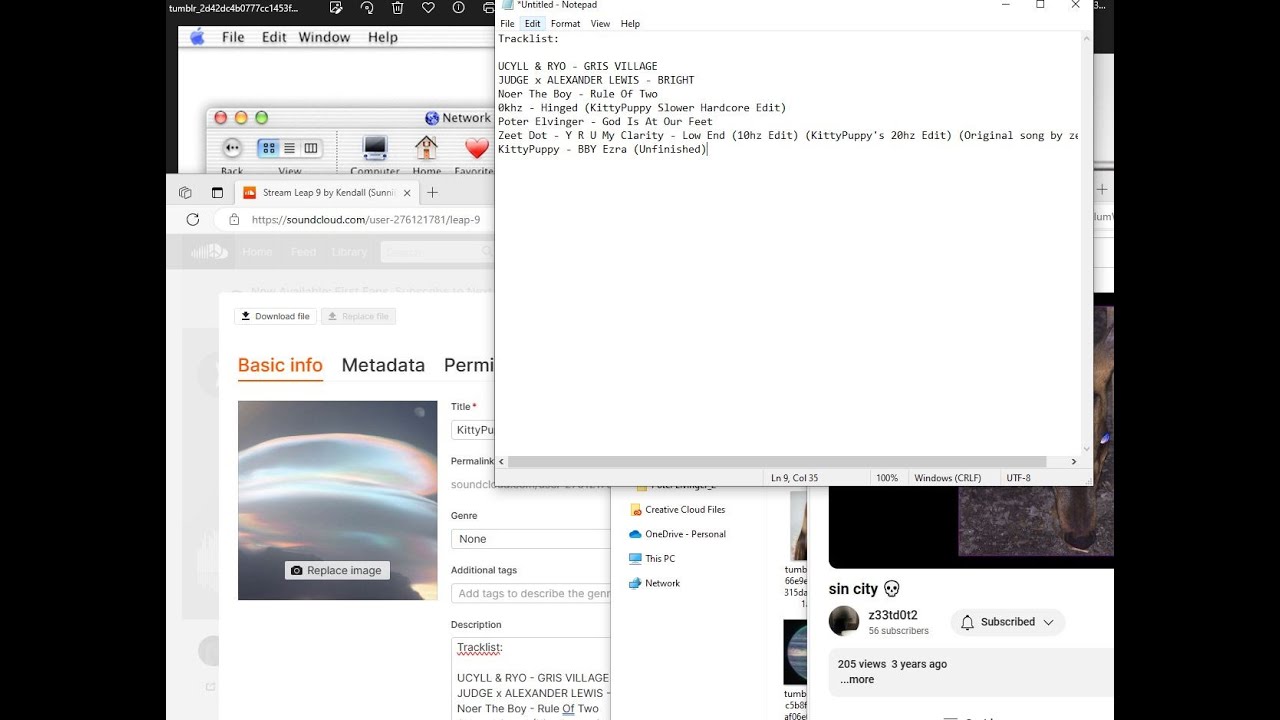1280x720 pixels.
Task: Select icon view in the Mac View control
Action: point(269,148)
